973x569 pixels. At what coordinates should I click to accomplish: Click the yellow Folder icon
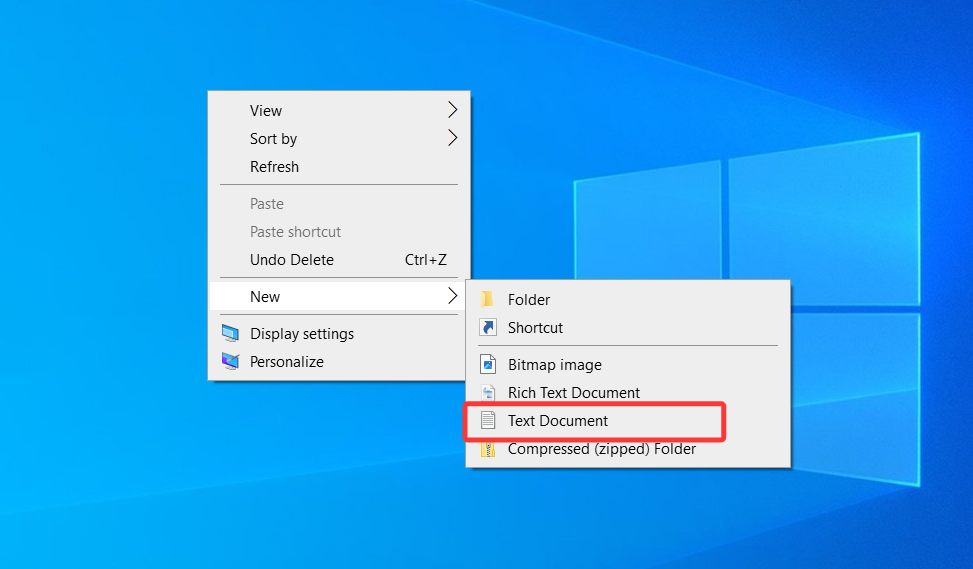click(488, 299)
